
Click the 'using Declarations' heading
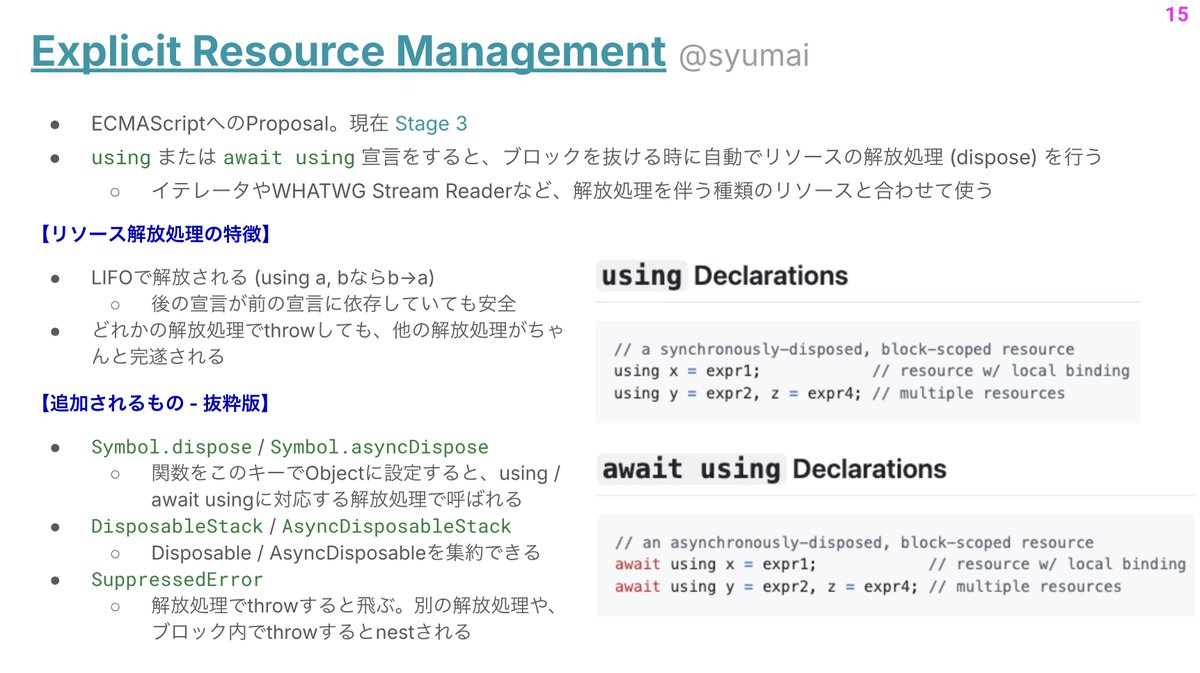pos(722,276)
